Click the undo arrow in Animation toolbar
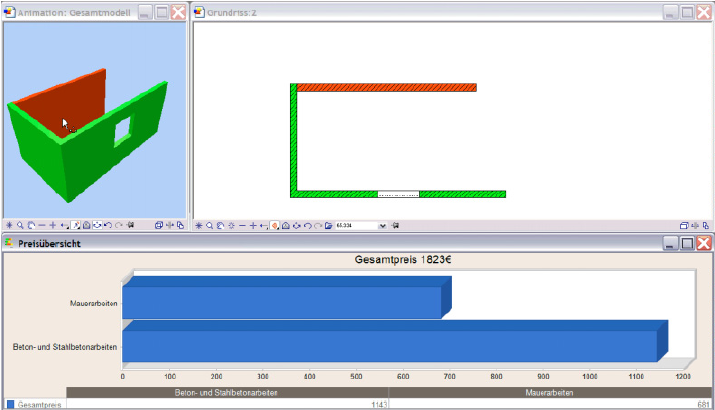The height and width of the screenshot is (410, 715). click(x=108, y=226)
